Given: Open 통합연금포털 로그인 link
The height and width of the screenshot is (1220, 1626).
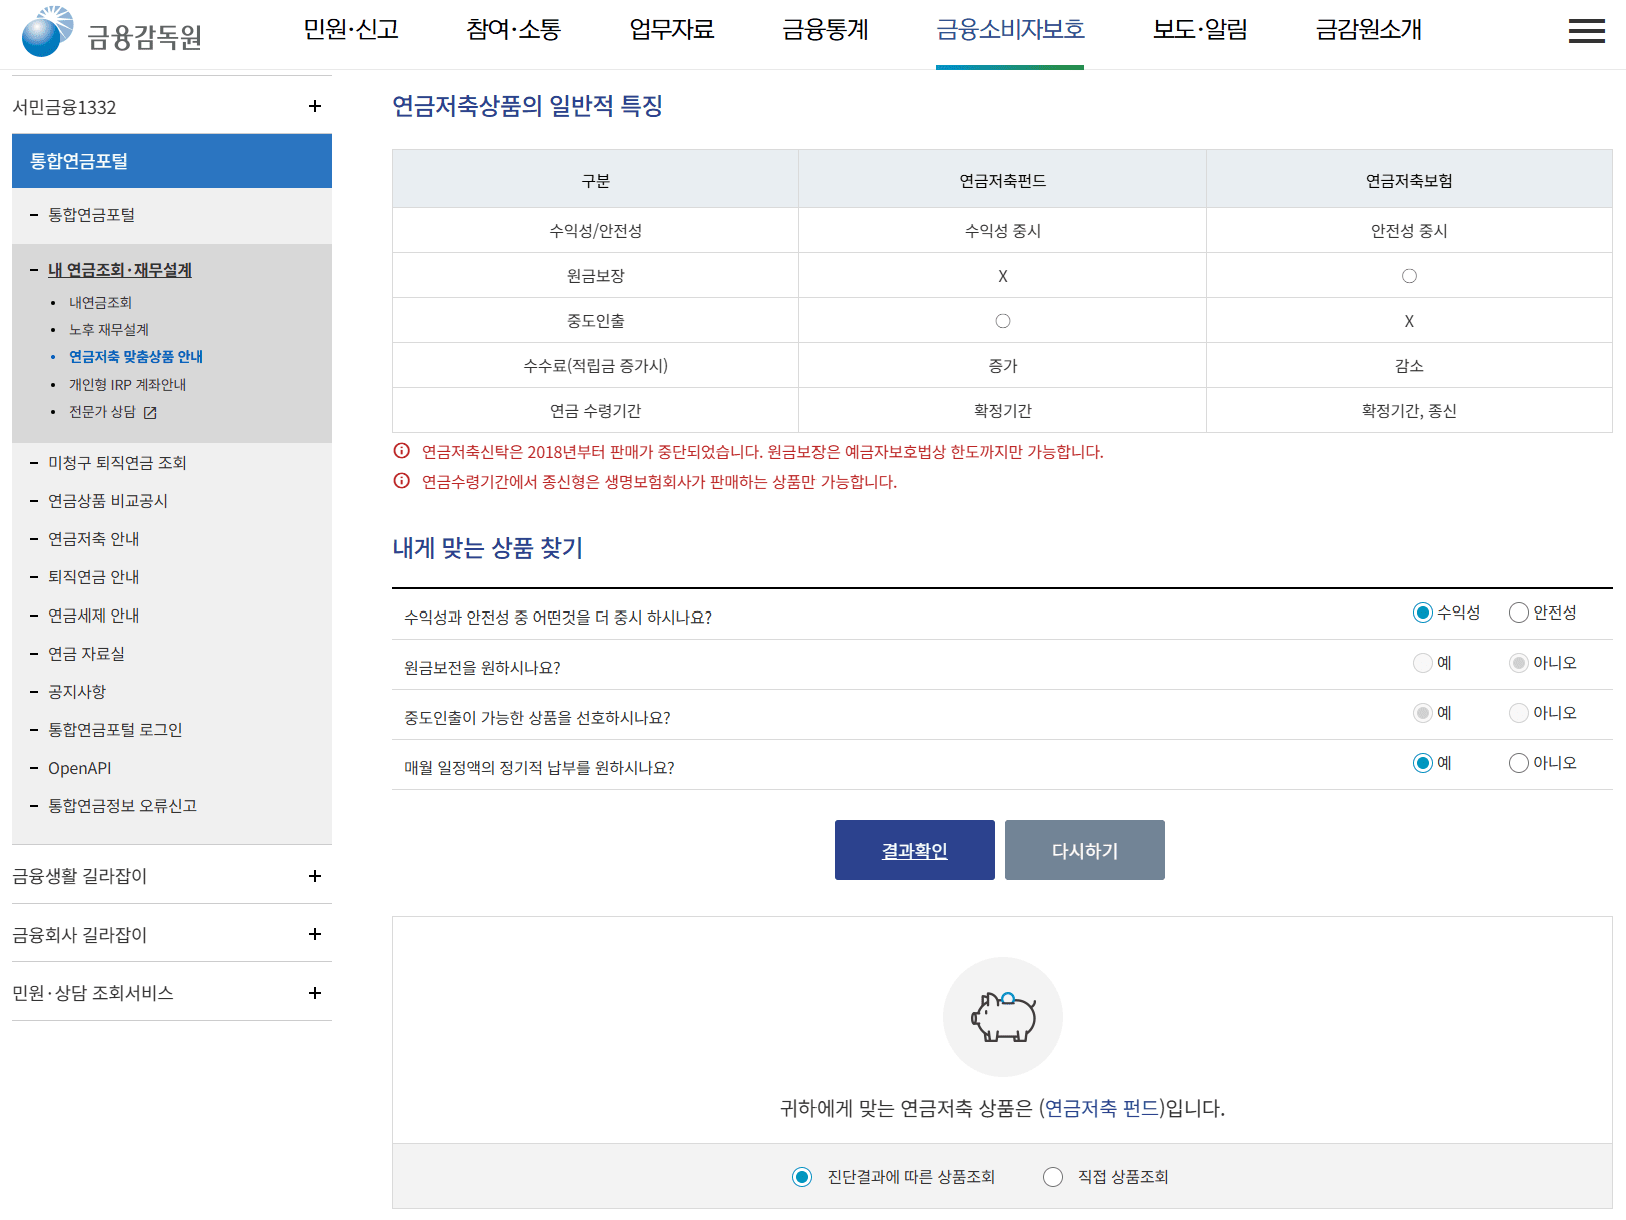Looking at the screenshot, I should [x=115, y=730].
